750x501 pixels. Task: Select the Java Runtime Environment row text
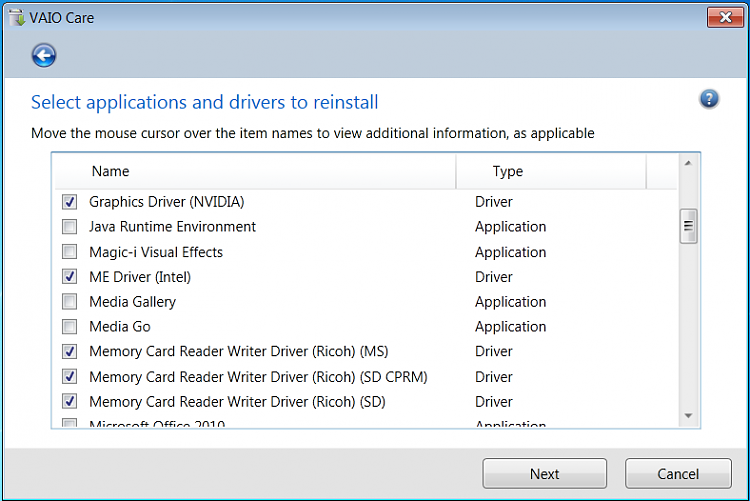[172, 227]
